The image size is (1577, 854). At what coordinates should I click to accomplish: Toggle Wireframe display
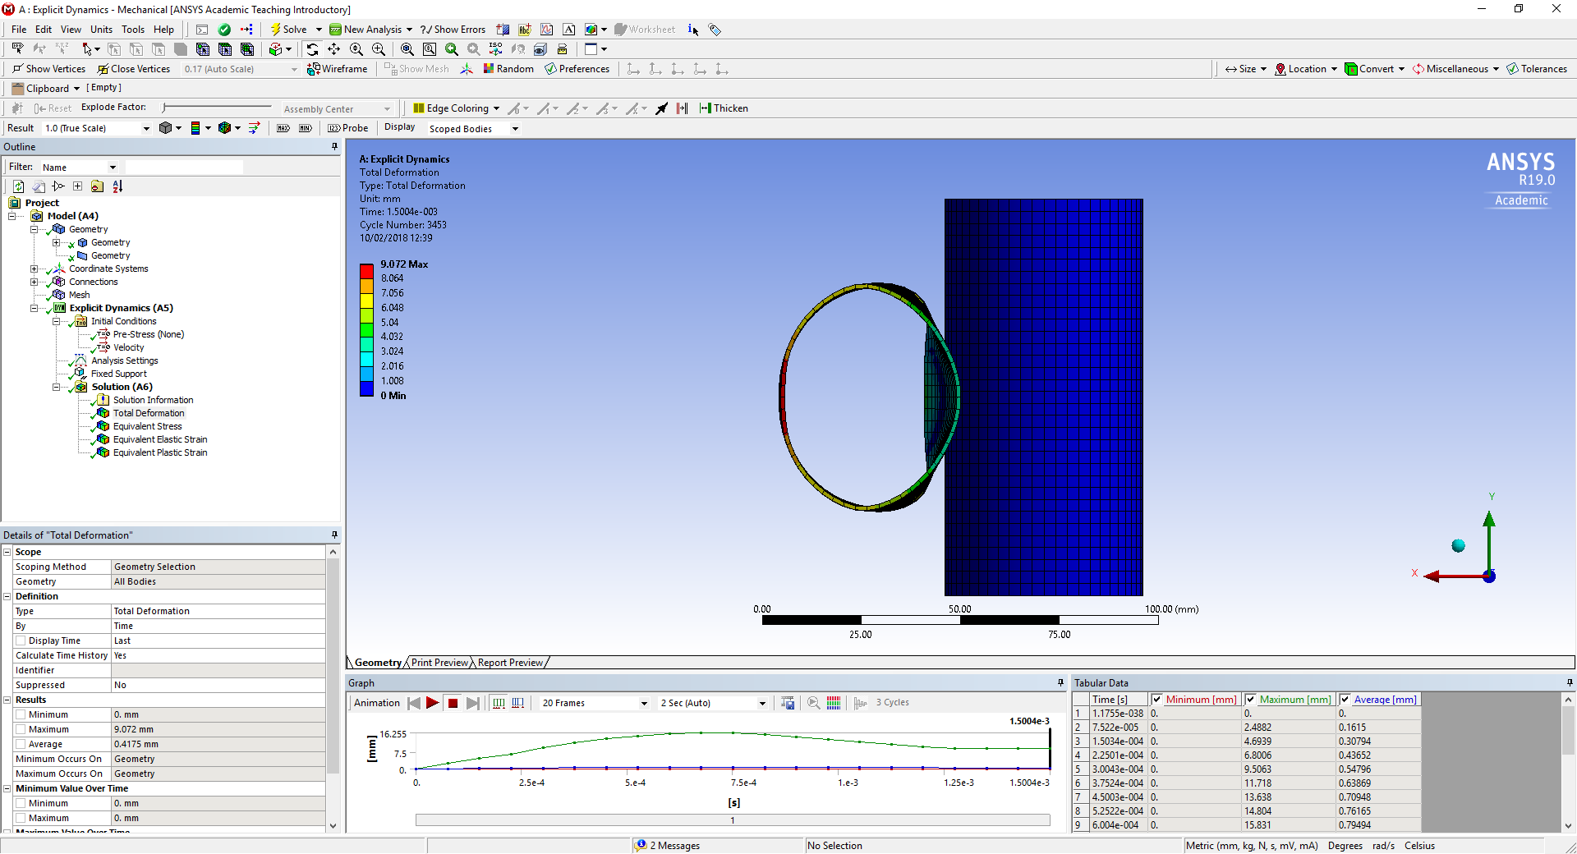(337, 69)
